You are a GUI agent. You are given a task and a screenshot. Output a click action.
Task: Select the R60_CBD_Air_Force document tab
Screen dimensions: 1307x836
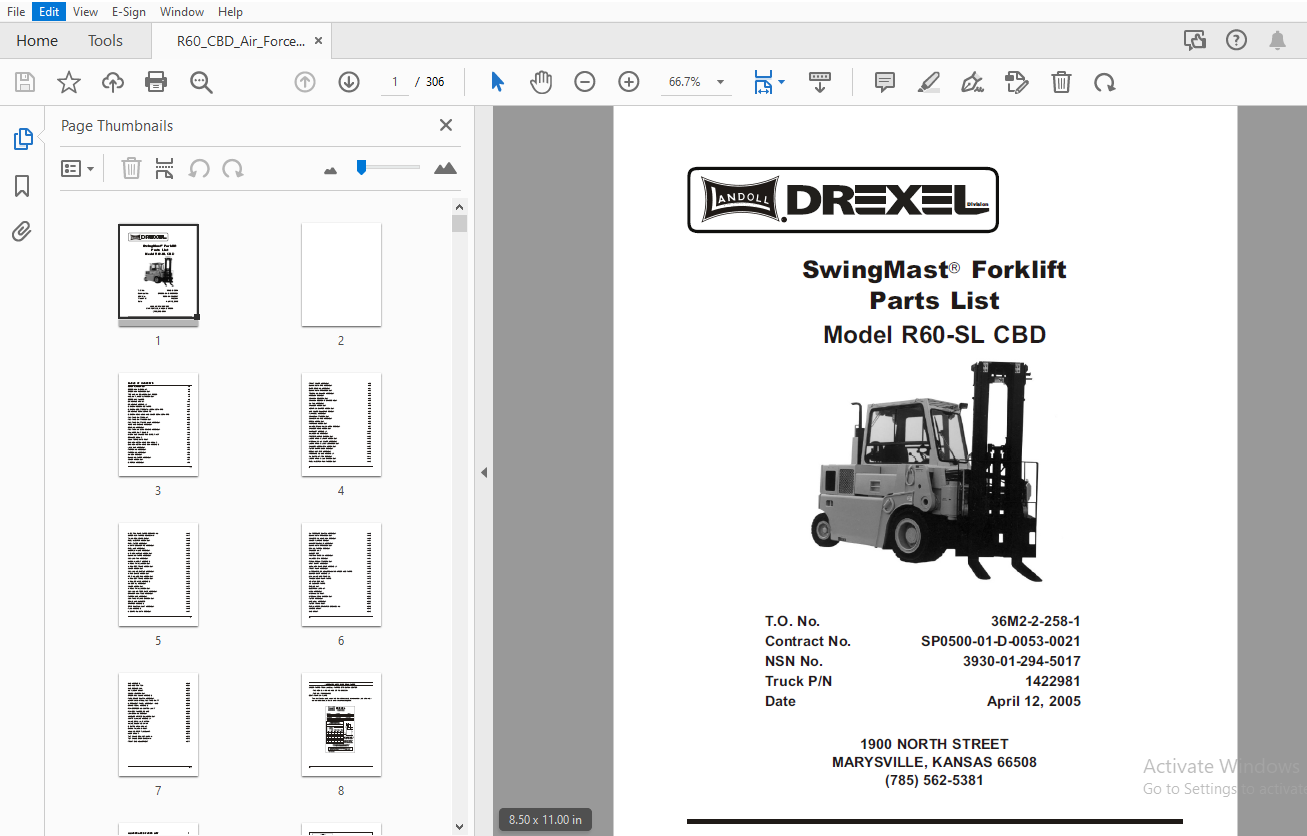[x=240, y=41]
